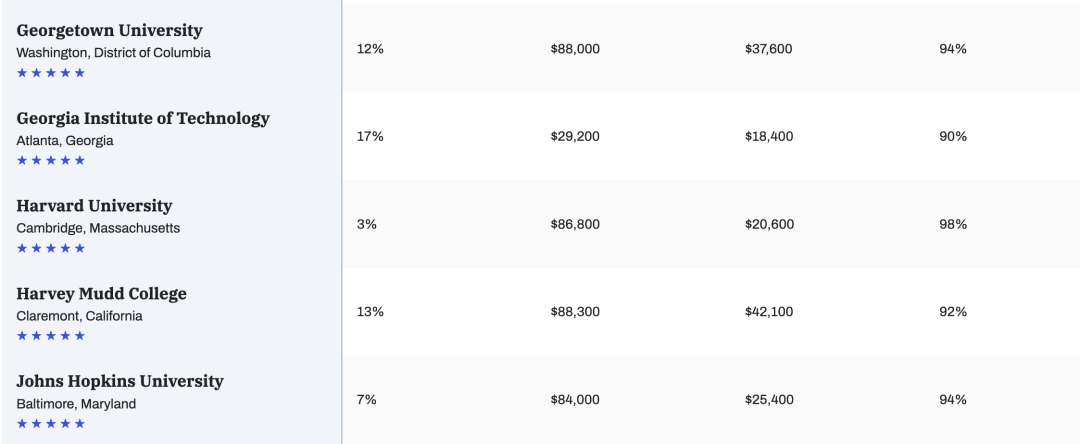The height and width of the screenshot is (444, 1080).
Task: Click the Washington, District of Columbia location text
Action: pos(114,52)
